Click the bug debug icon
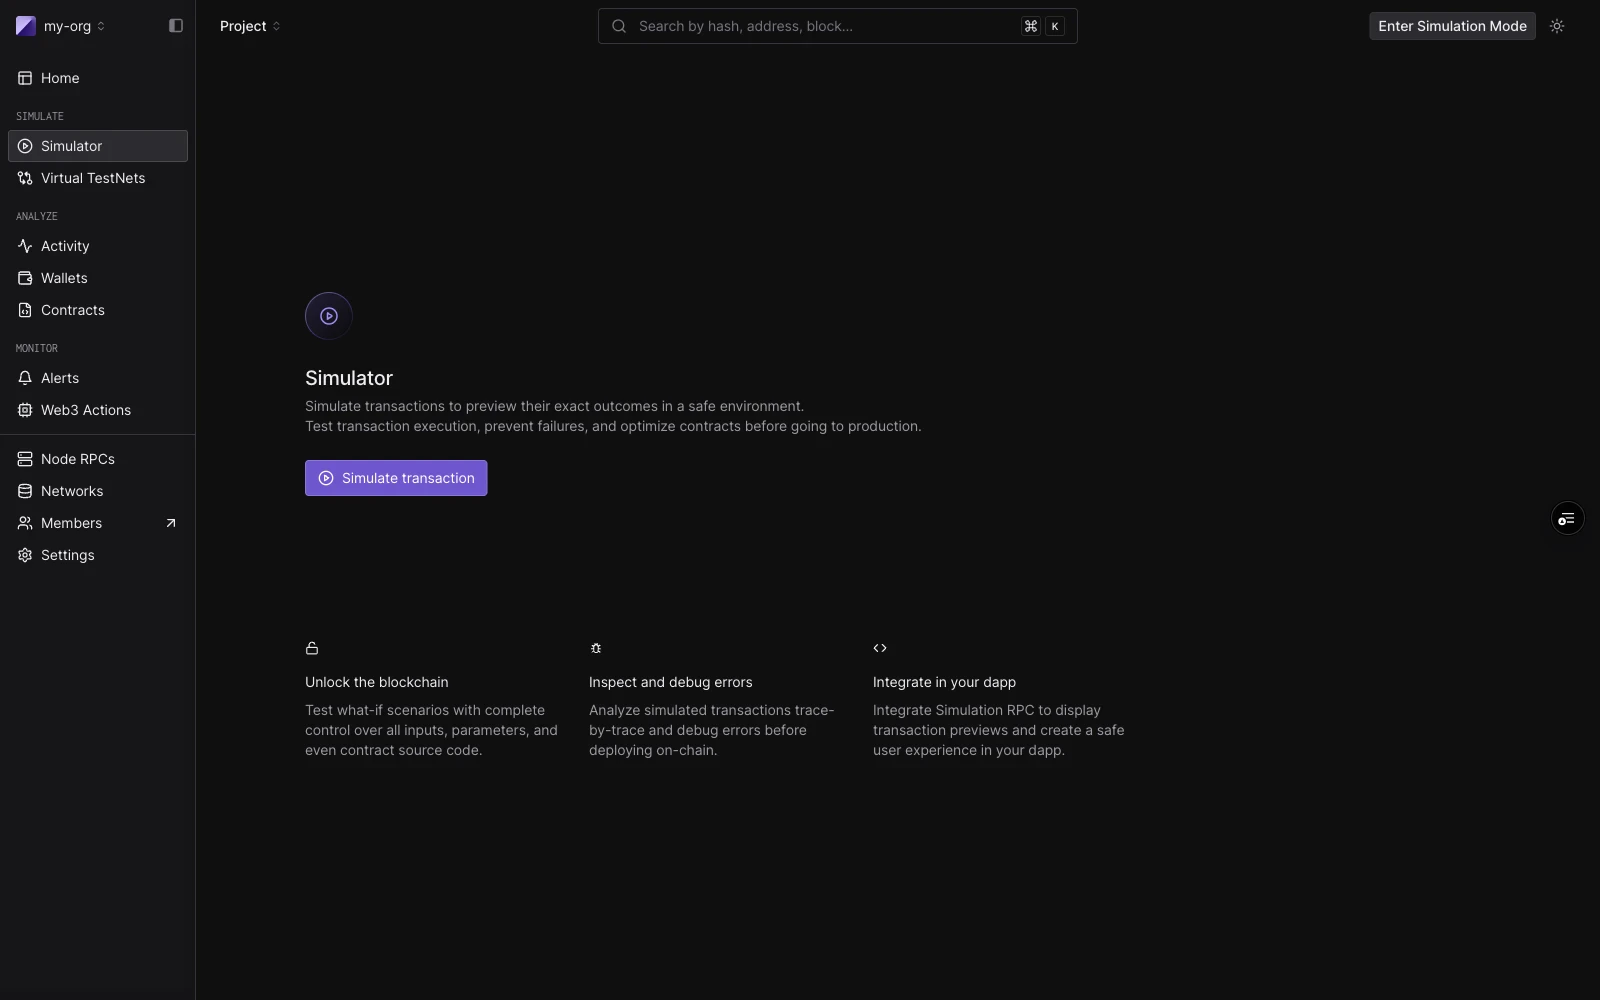Image resolution: width=1600 pixels, height=1000 pixels. point(596,648)
